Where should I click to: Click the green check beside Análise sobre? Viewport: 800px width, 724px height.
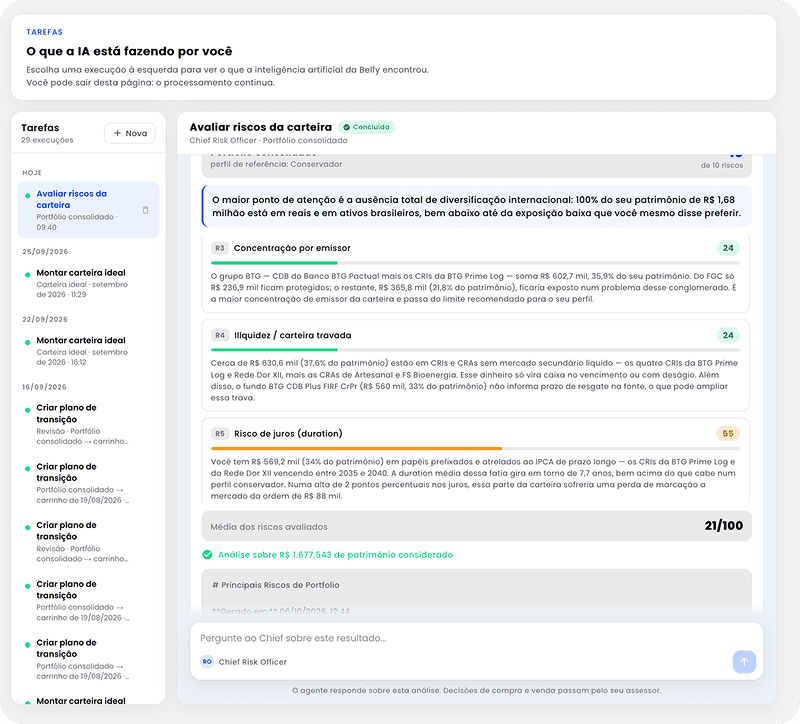coord(207,555)
